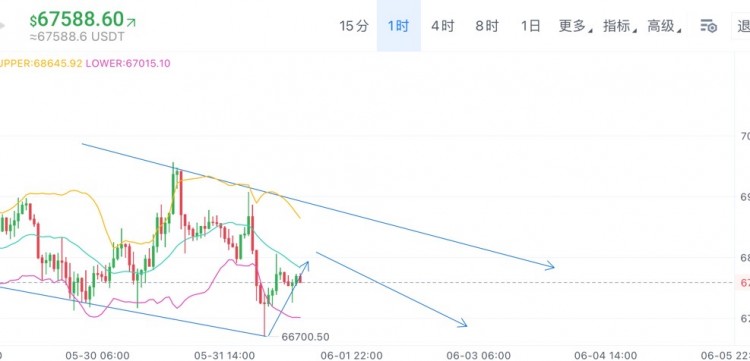This screenshot has height=361, width=750.
Task: Click the 66700.50 low price label
Action: [305, 337]
